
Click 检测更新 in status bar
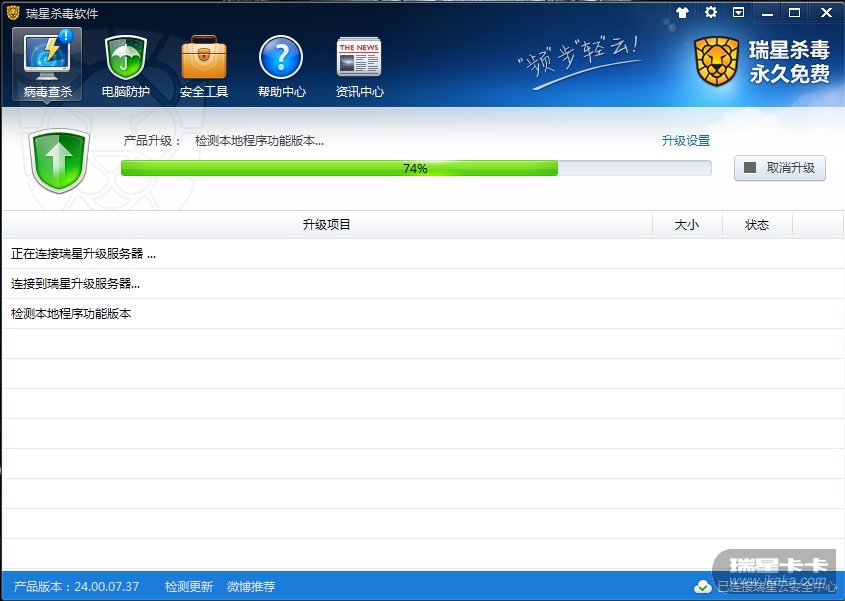click(189, 586)
